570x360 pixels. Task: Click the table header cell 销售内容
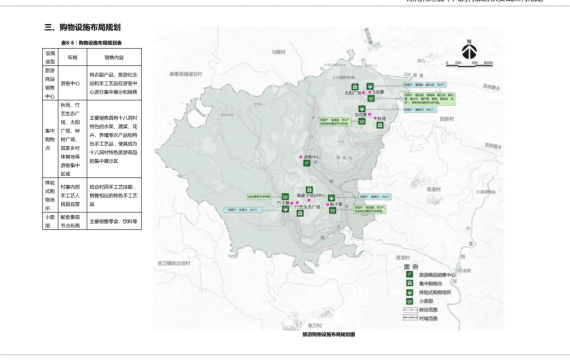pyautogui.click(x=114, y=57)
